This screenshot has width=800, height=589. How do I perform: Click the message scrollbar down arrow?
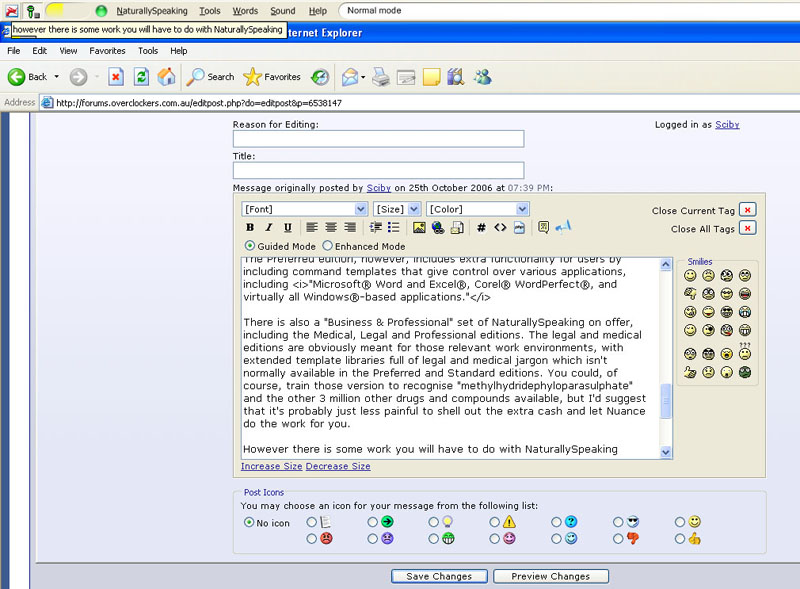click(x=666, y=452)
